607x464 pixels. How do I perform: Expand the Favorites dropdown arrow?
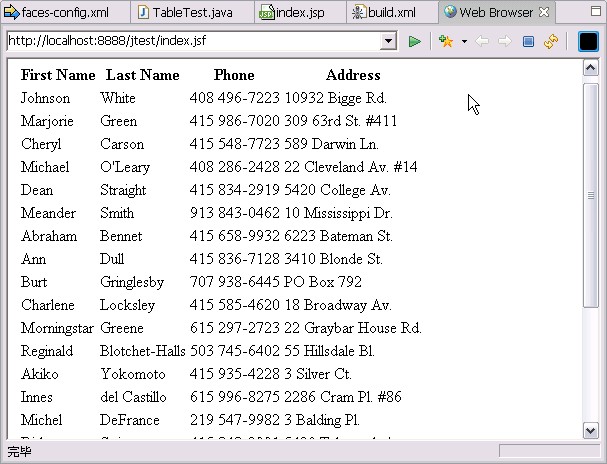(x=464, y=41)
